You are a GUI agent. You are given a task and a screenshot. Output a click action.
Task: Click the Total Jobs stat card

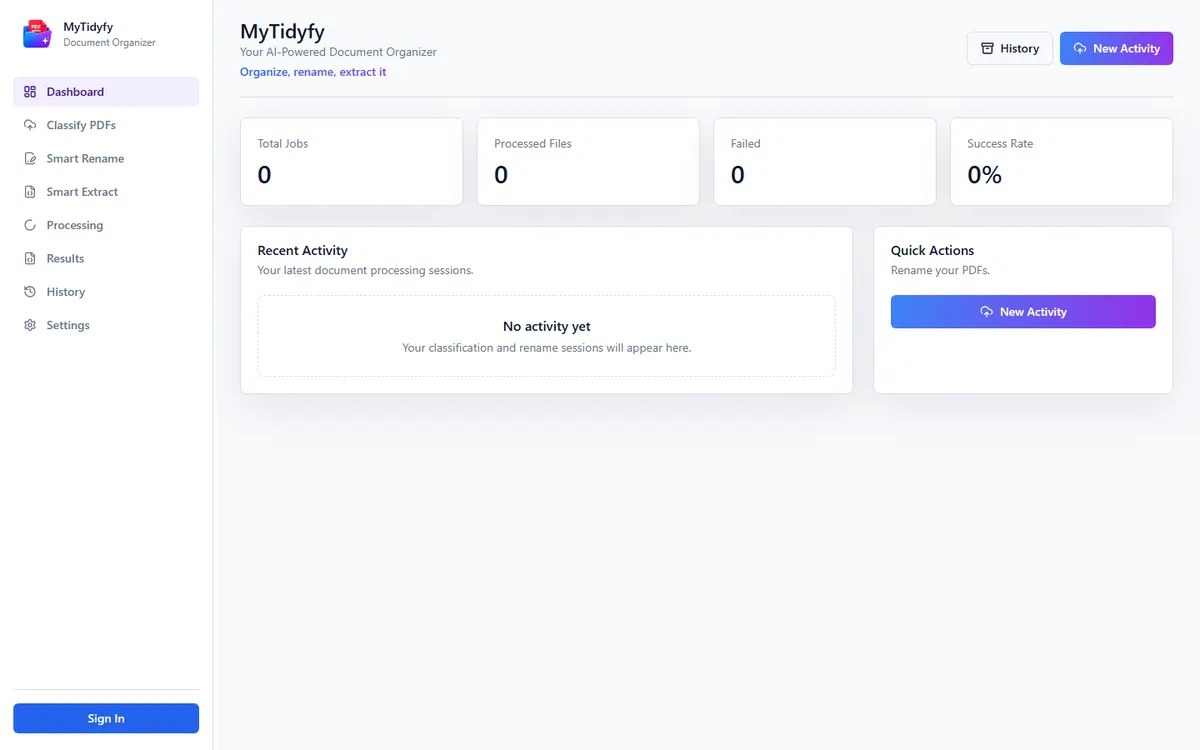(x=351, y=162)
